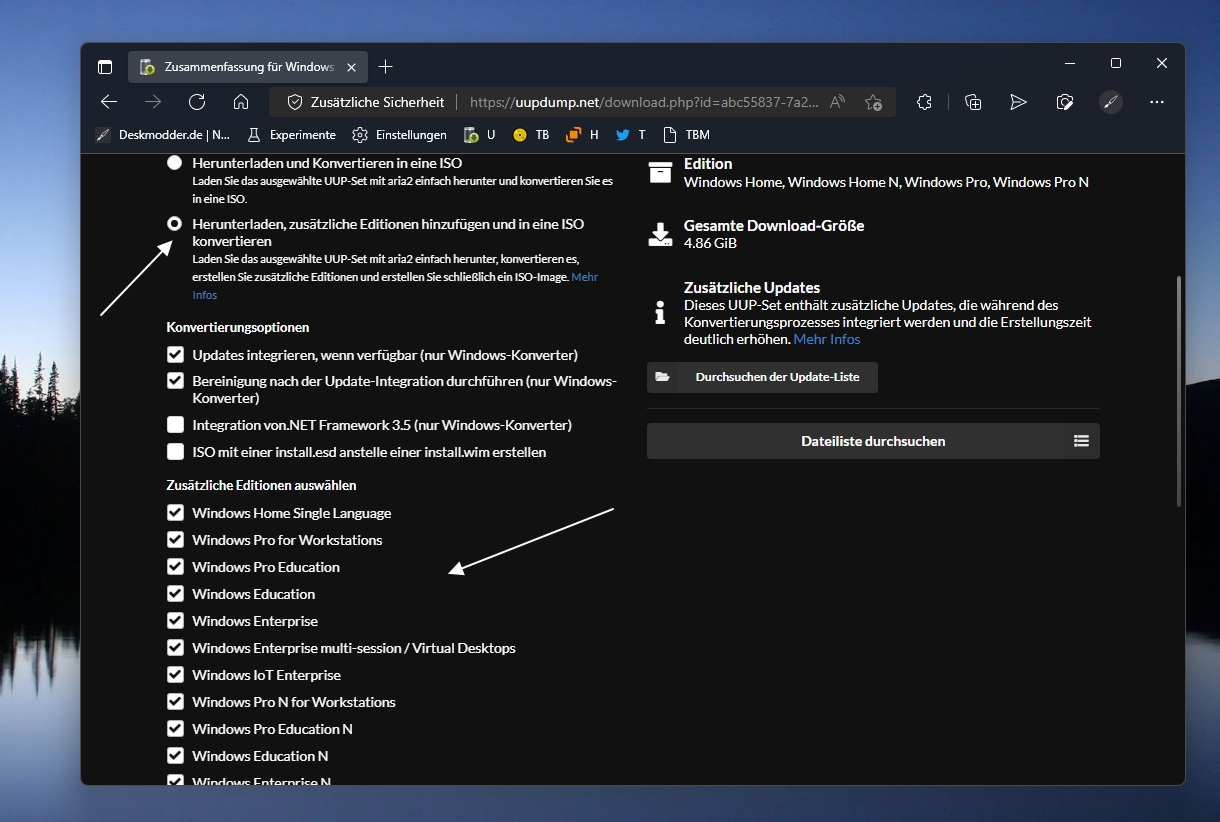Select Herunterladen und Konvertieren in eine ISO option

[x=175, y=162]
